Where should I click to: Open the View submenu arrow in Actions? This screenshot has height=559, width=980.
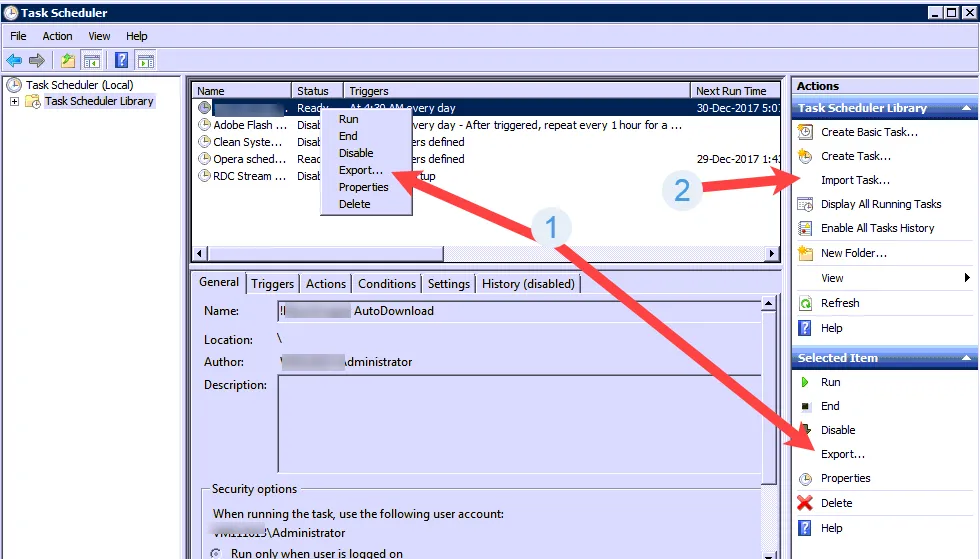click(967, 278)
